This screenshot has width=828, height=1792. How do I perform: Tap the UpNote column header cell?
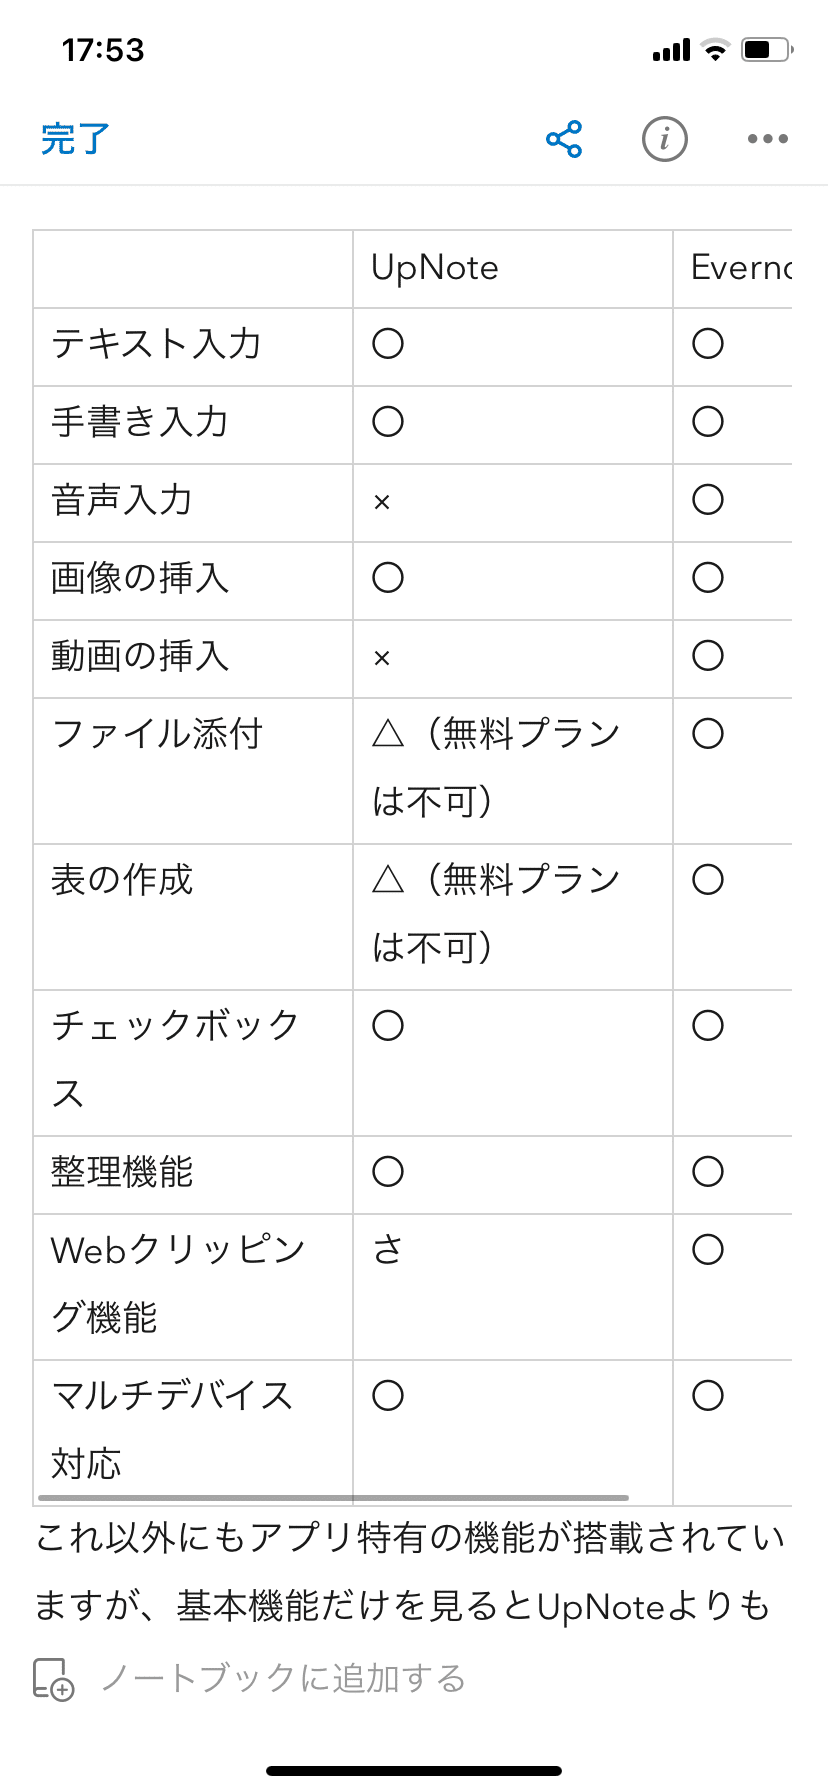pos(513,269)
